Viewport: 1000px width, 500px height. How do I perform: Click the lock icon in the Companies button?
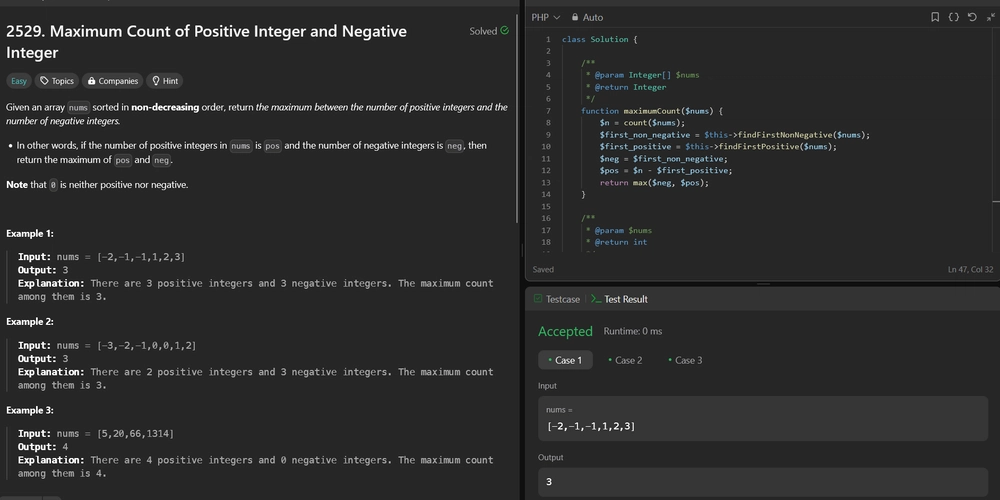tap(91, 81)
